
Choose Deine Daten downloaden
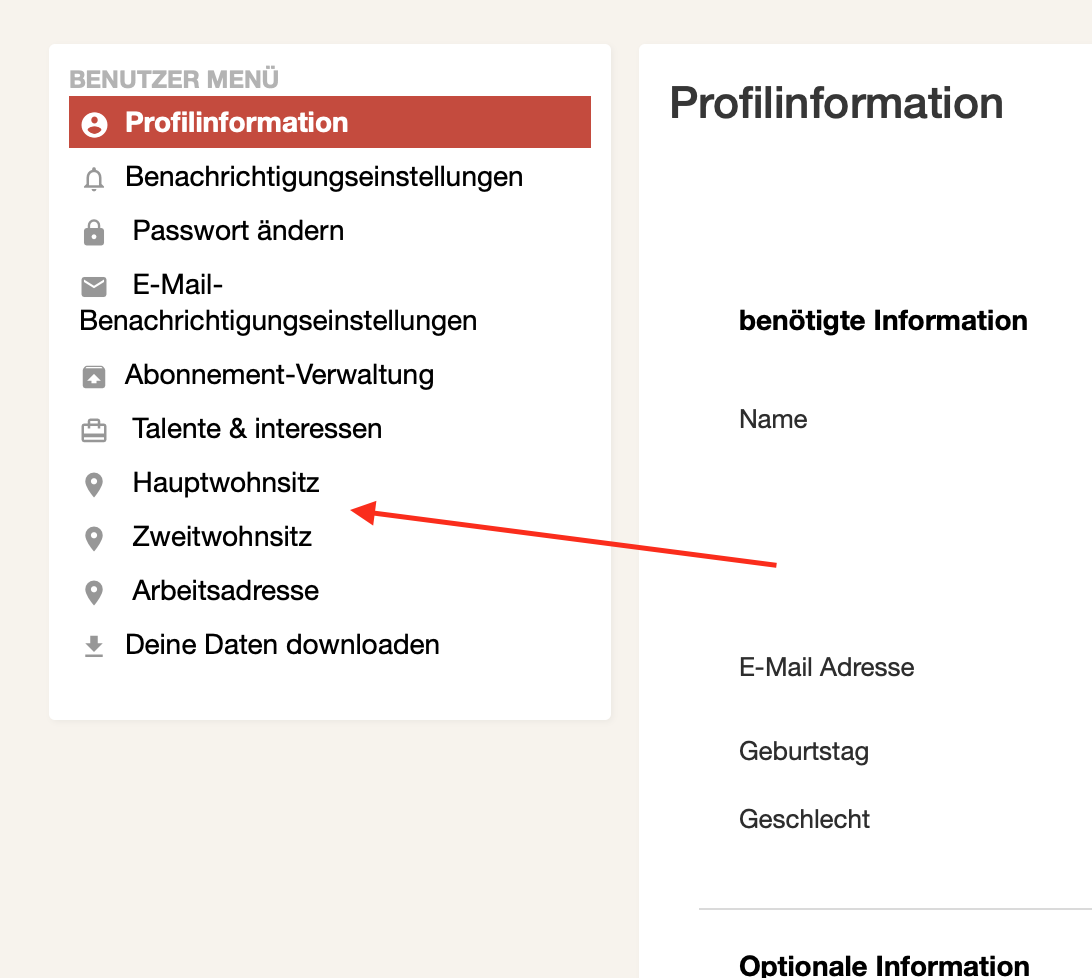[x=282, y=645]
